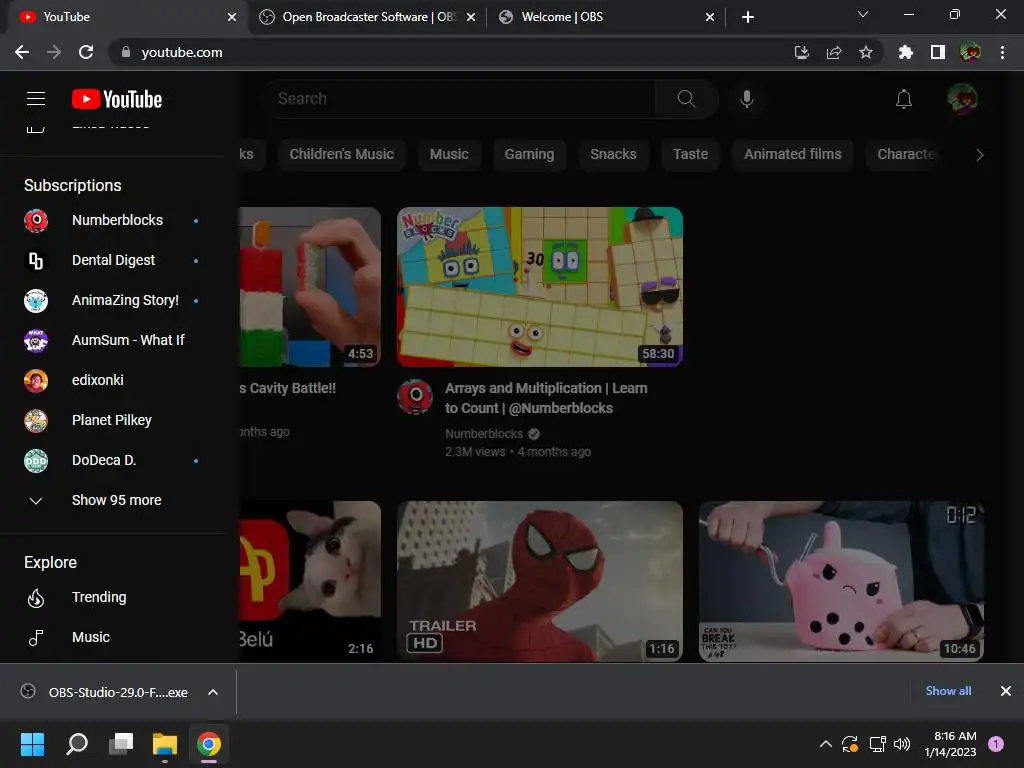This screenshot has height=768, width=1024.
Task: Select the Gaming category chip
Action: tap(529, 154)
